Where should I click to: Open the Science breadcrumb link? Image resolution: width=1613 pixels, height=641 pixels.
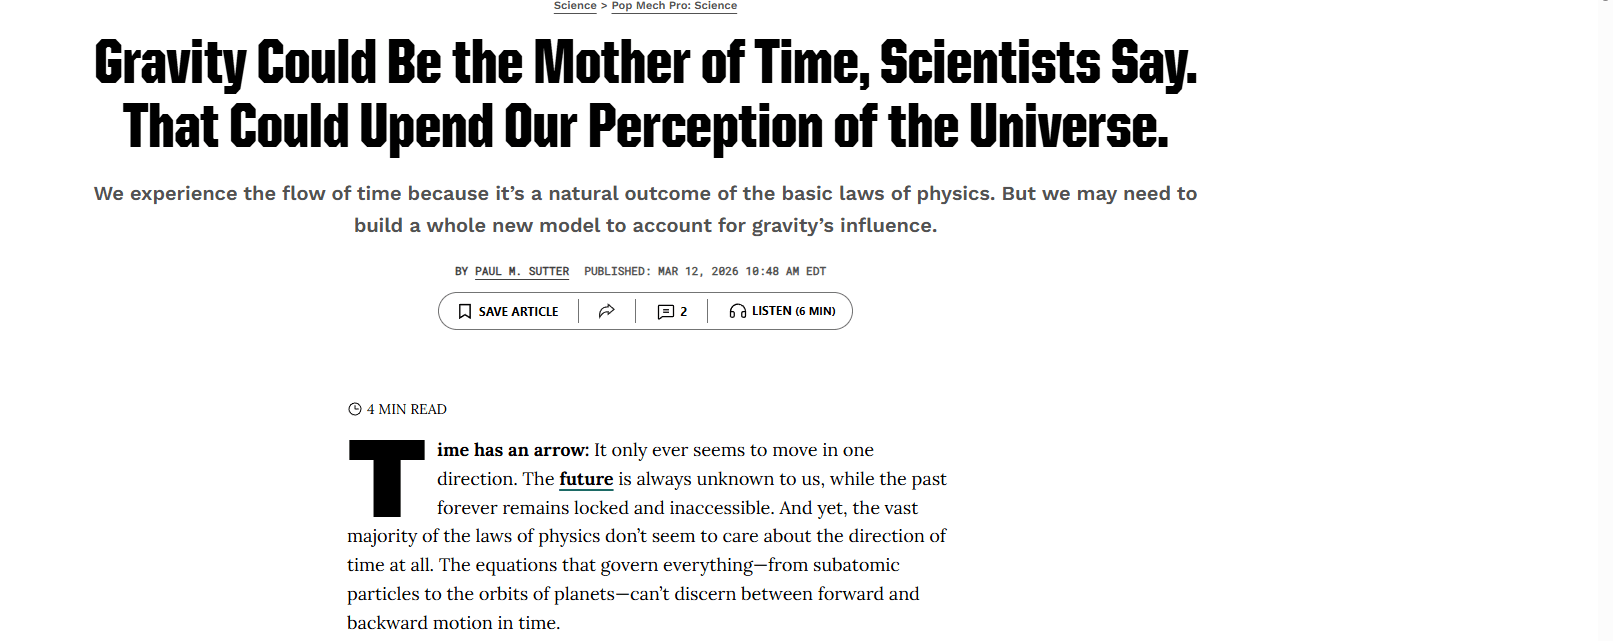coord(575,6)
